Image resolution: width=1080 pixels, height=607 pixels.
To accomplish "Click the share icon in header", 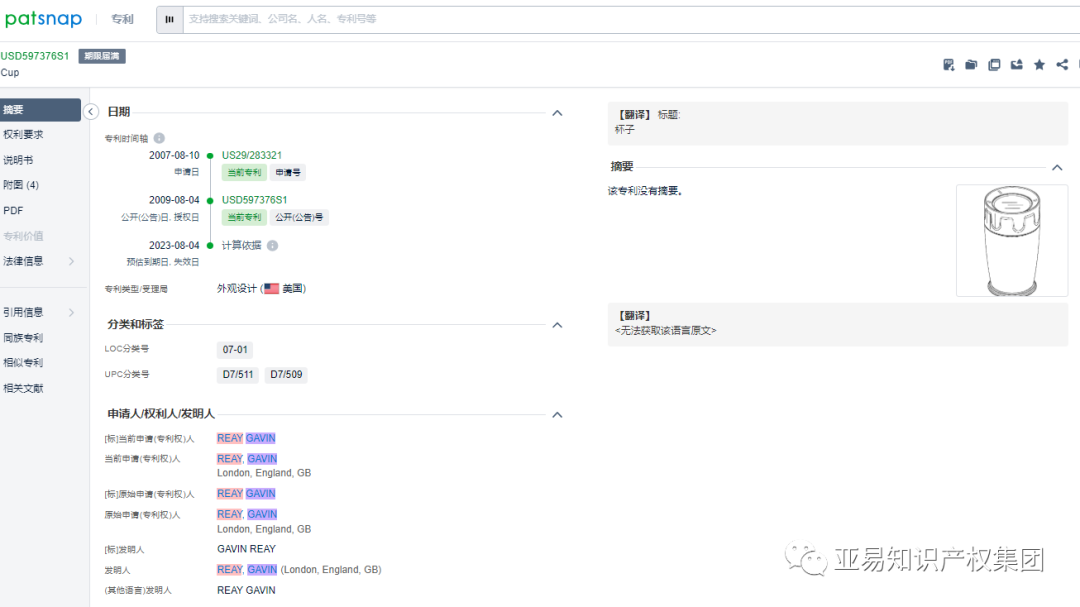I will [x=1062, y=65].
